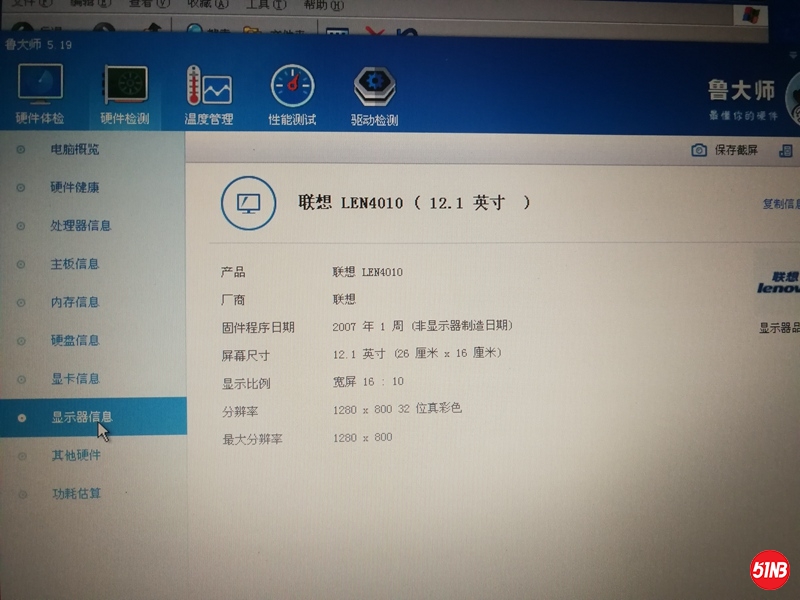Click the circular monitor icon by 联想 LEN4010

click(x=248, y=203)
